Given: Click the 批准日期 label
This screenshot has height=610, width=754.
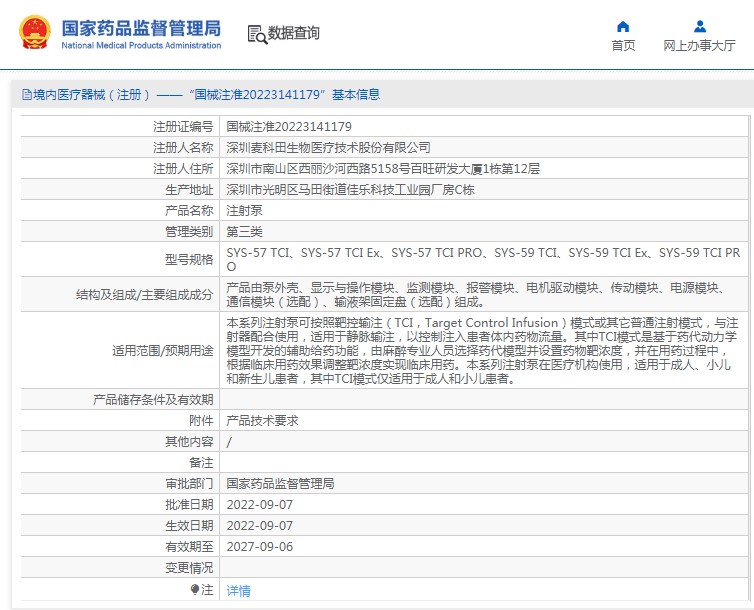Looking at the screenshot, I should click(x=189, y=505).
